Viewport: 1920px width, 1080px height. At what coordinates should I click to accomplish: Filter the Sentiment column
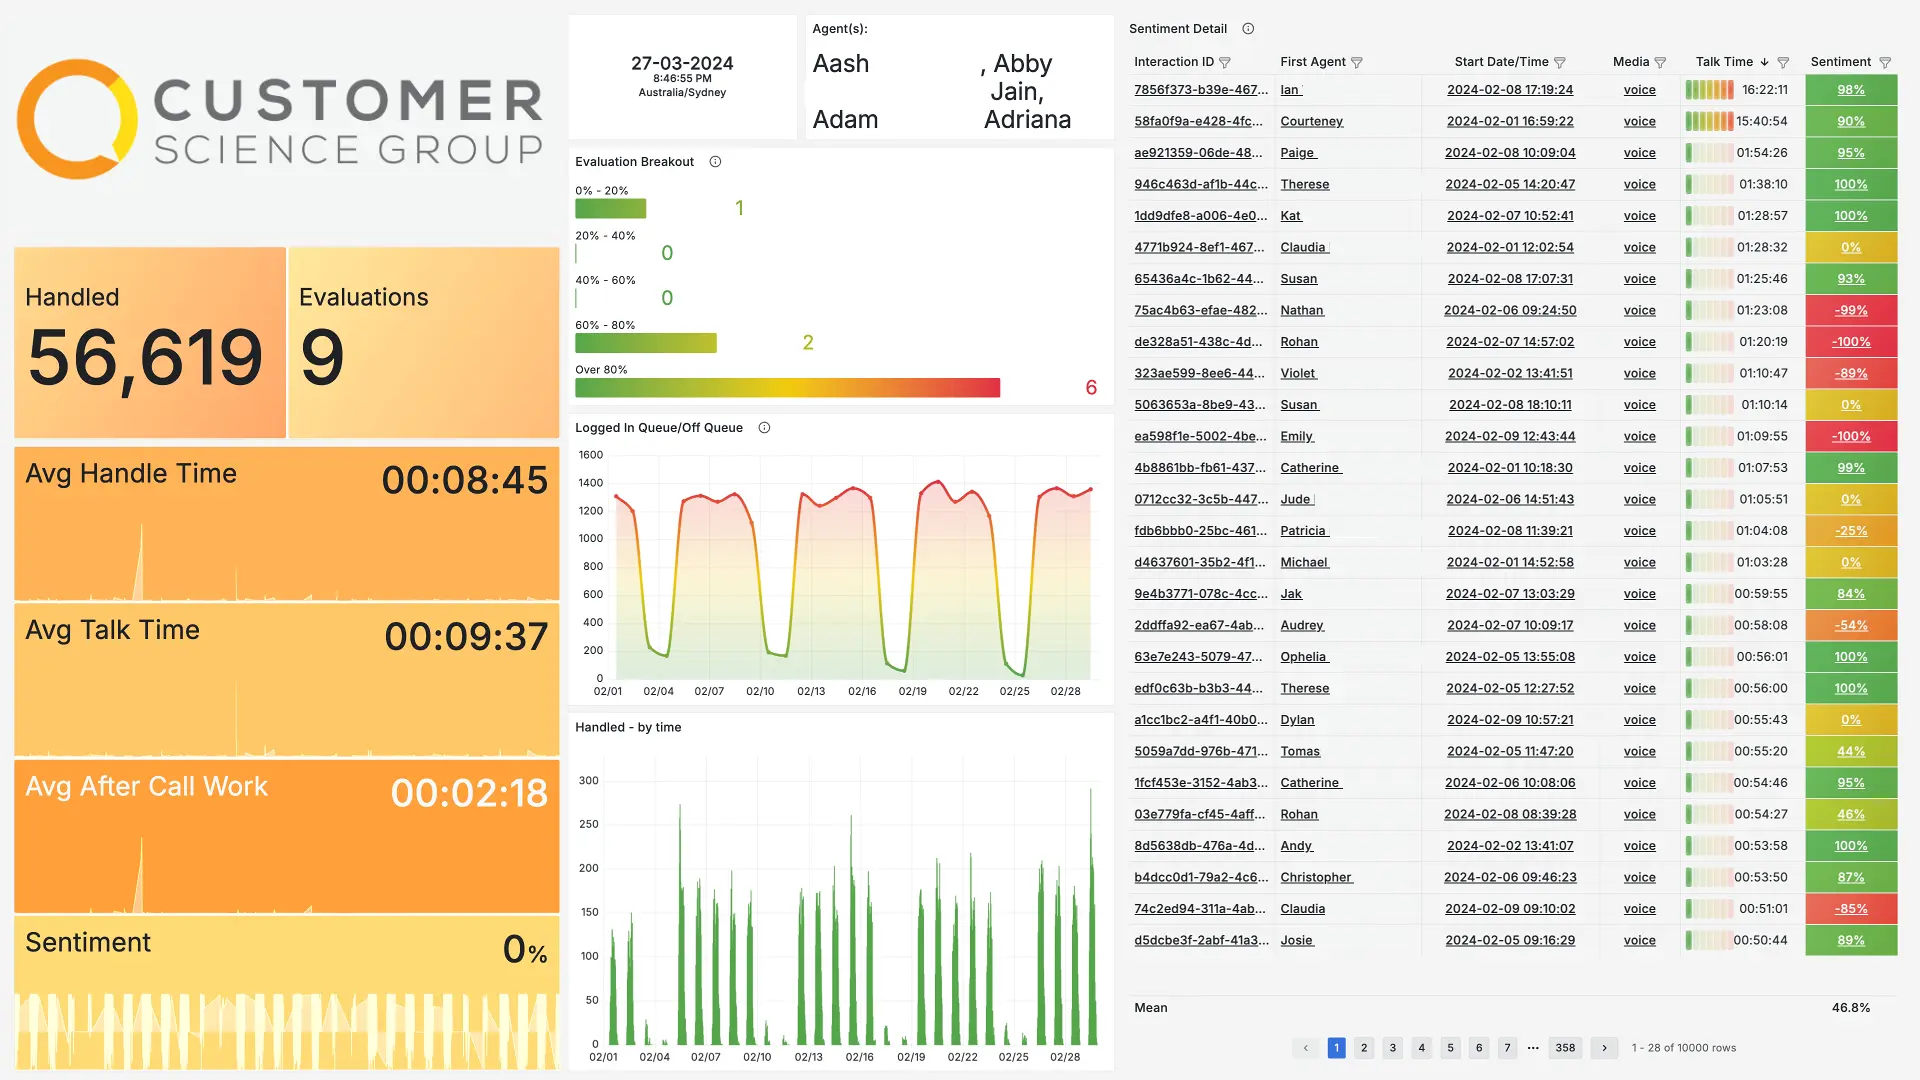point(1885,62)
